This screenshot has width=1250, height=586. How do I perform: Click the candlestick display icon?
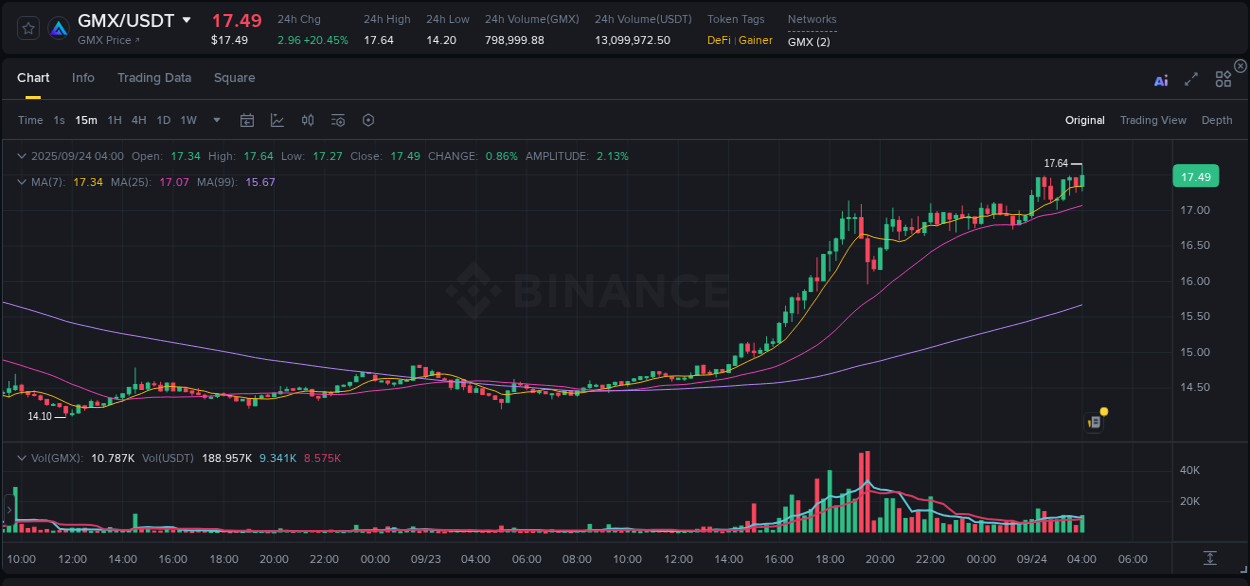pyautogui.click(x=307, y=120)
